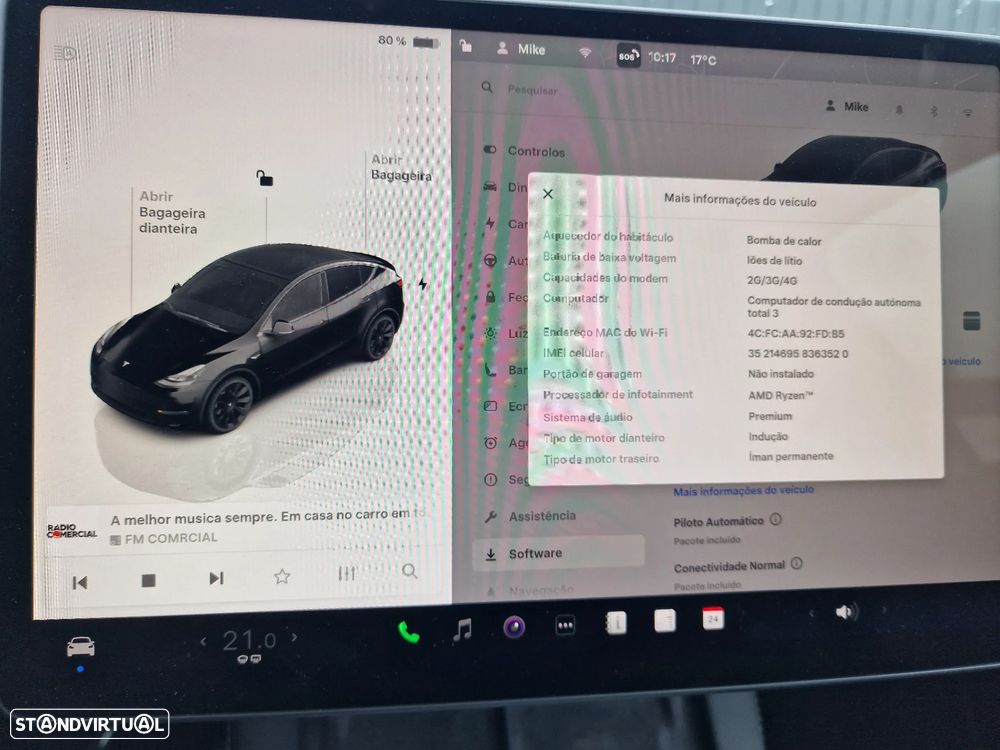Tap the 17°C outside temperature
1000x750 pixels.
pos(703,60)
